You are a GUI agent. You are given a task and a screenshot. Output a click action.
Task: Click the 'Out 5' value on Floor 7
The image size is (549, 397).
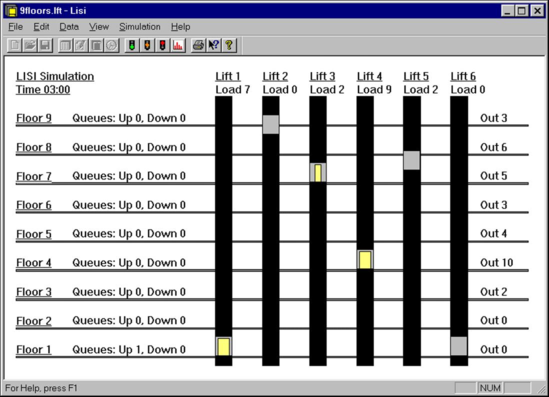[x=494, y=176]
